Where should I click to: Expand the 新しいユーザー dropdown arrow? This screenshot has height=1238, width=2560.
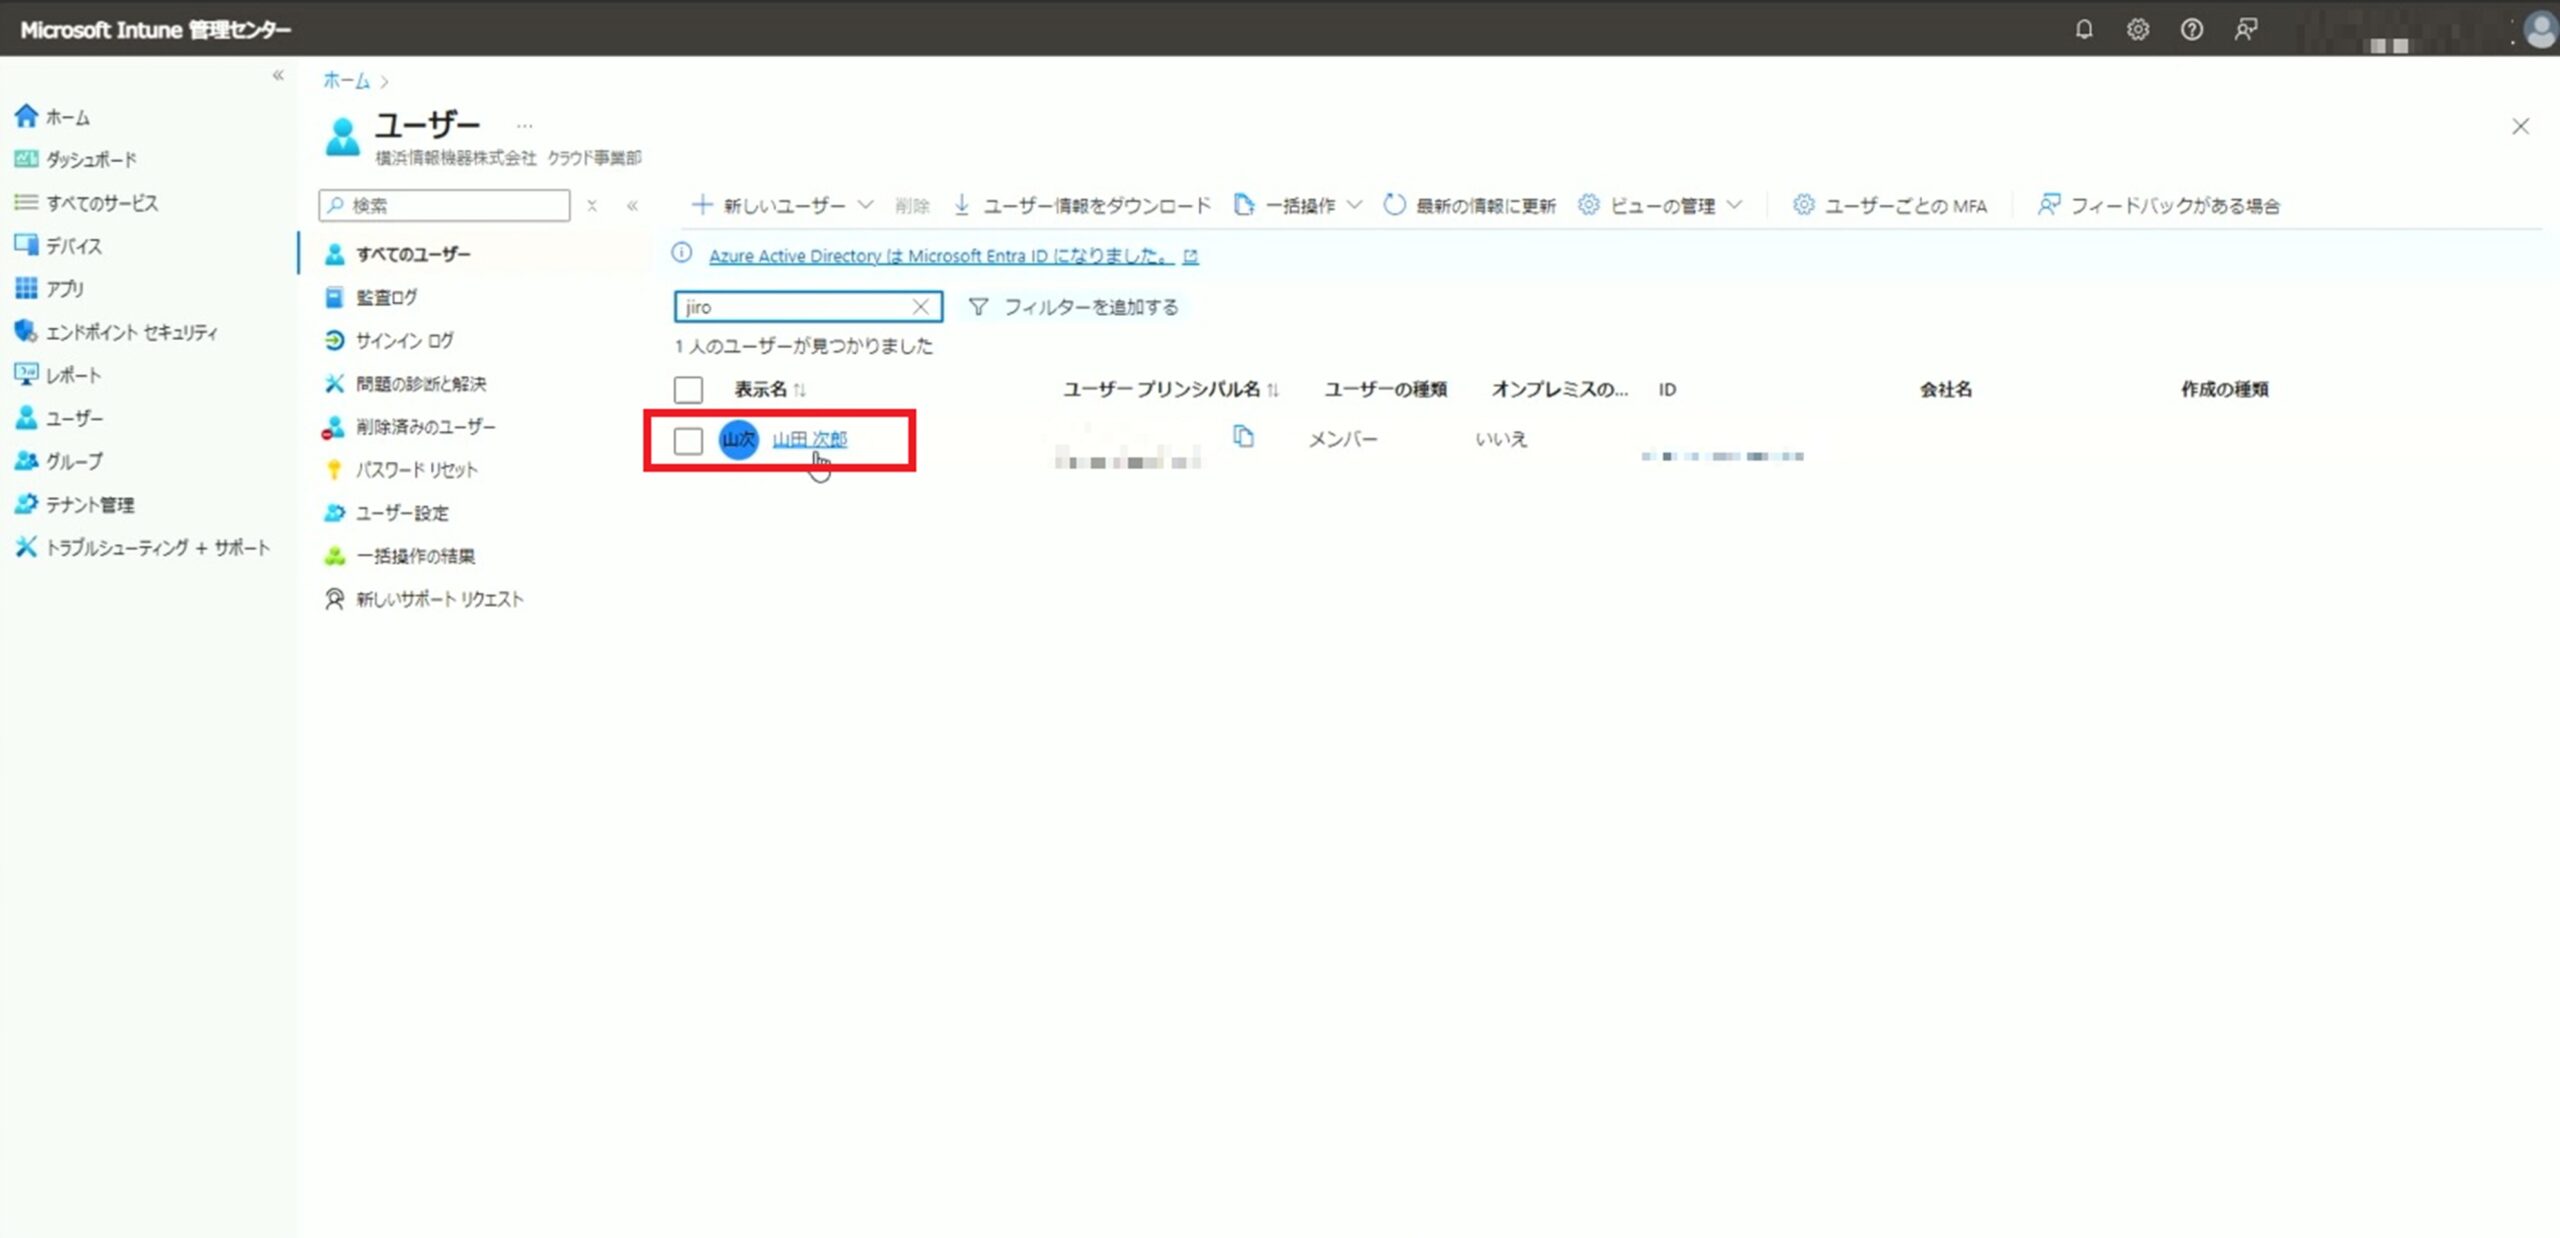click(x=866, y=205)
